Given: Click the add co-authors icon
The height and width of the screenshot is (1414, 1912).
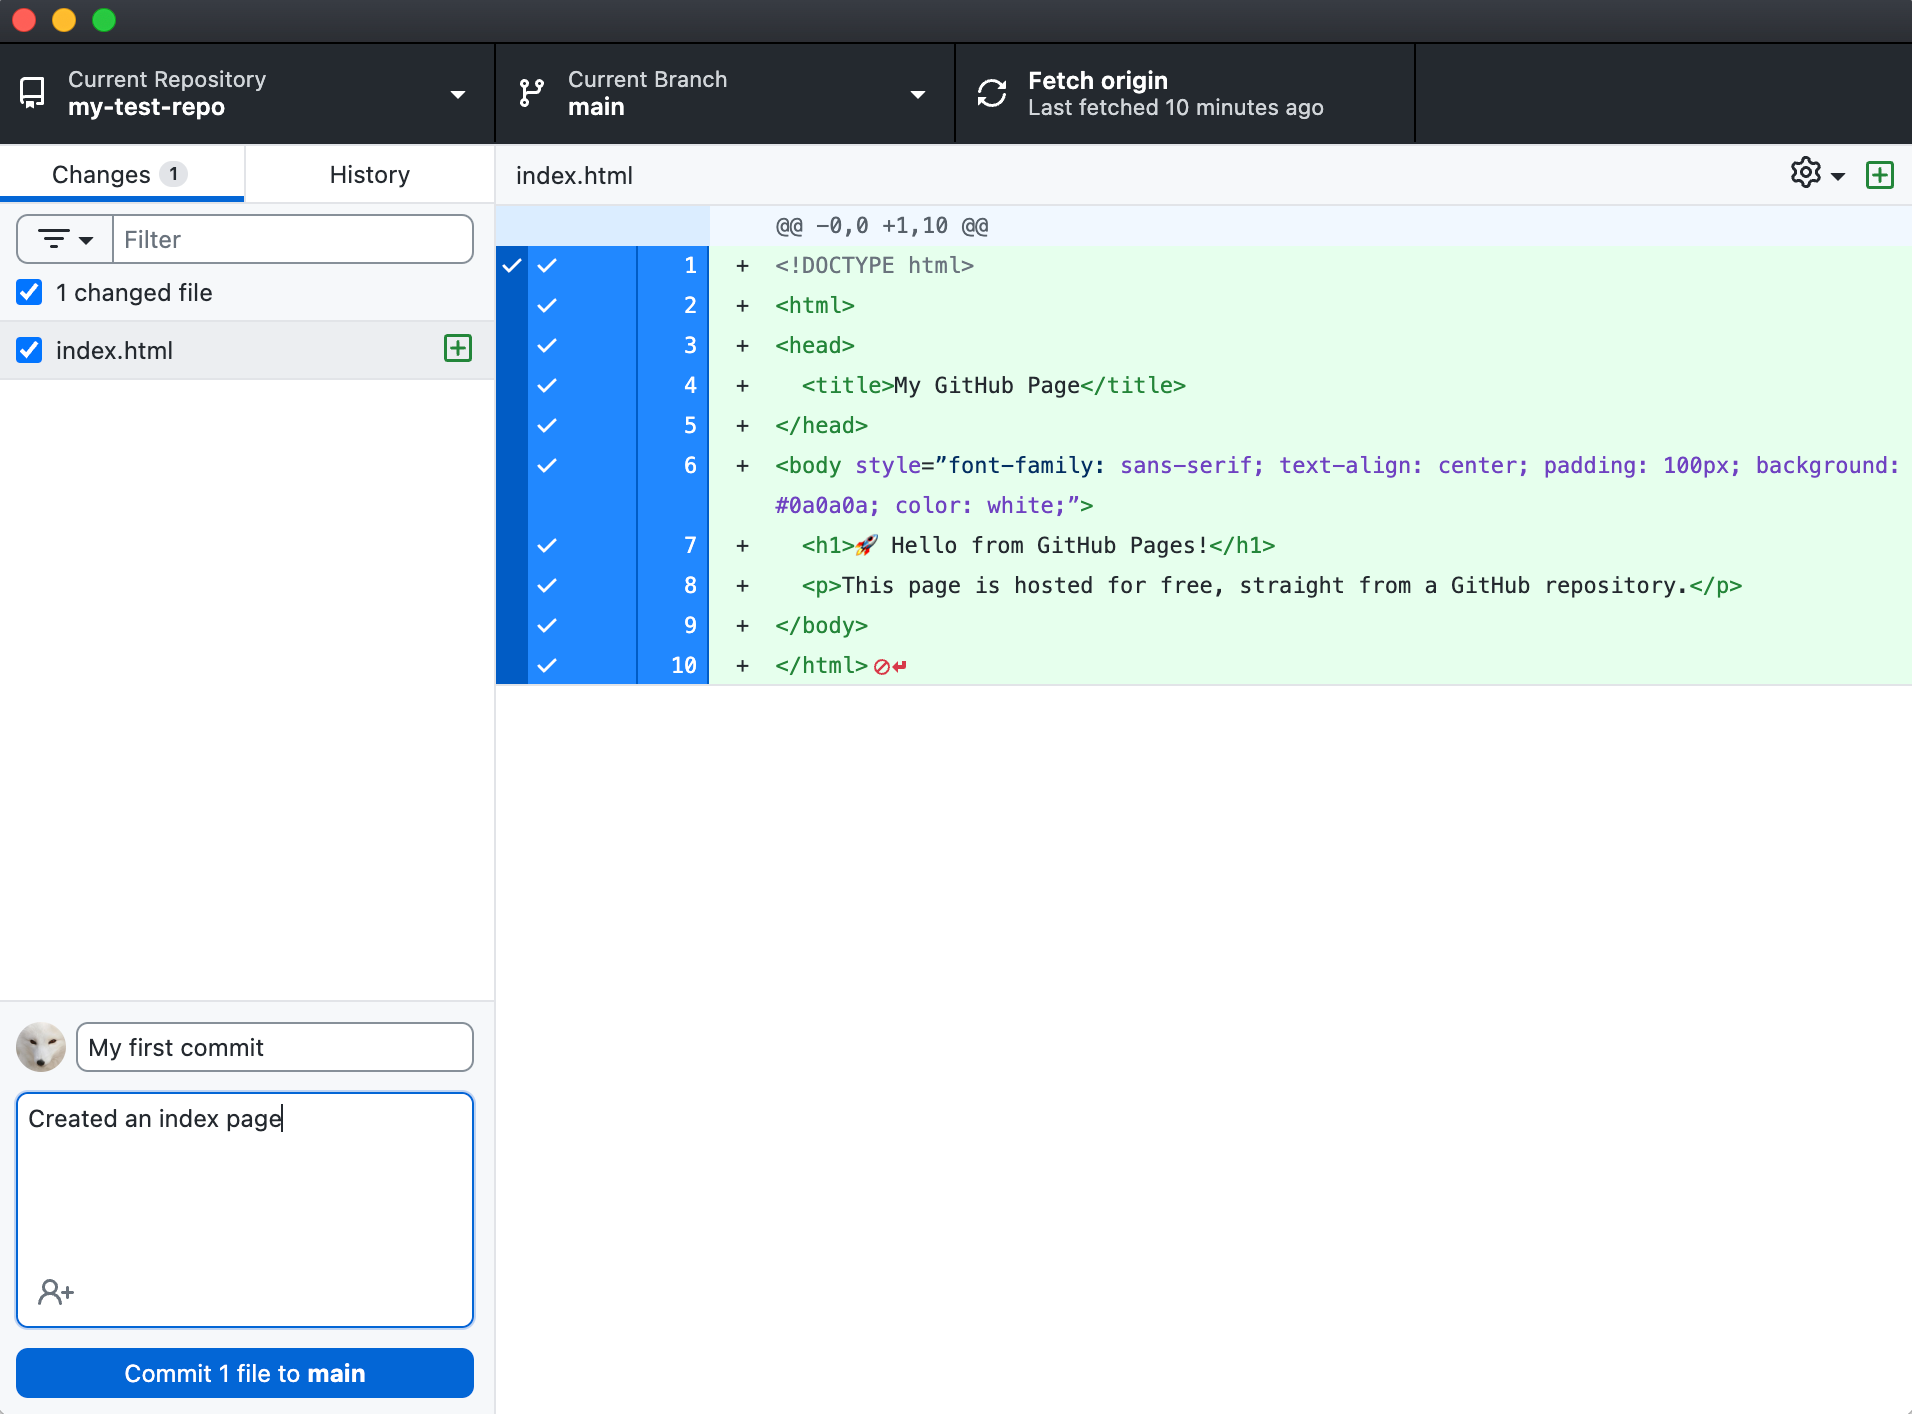Looking at the screenshot, I should pyautogui.click(x=56, y=1292).
